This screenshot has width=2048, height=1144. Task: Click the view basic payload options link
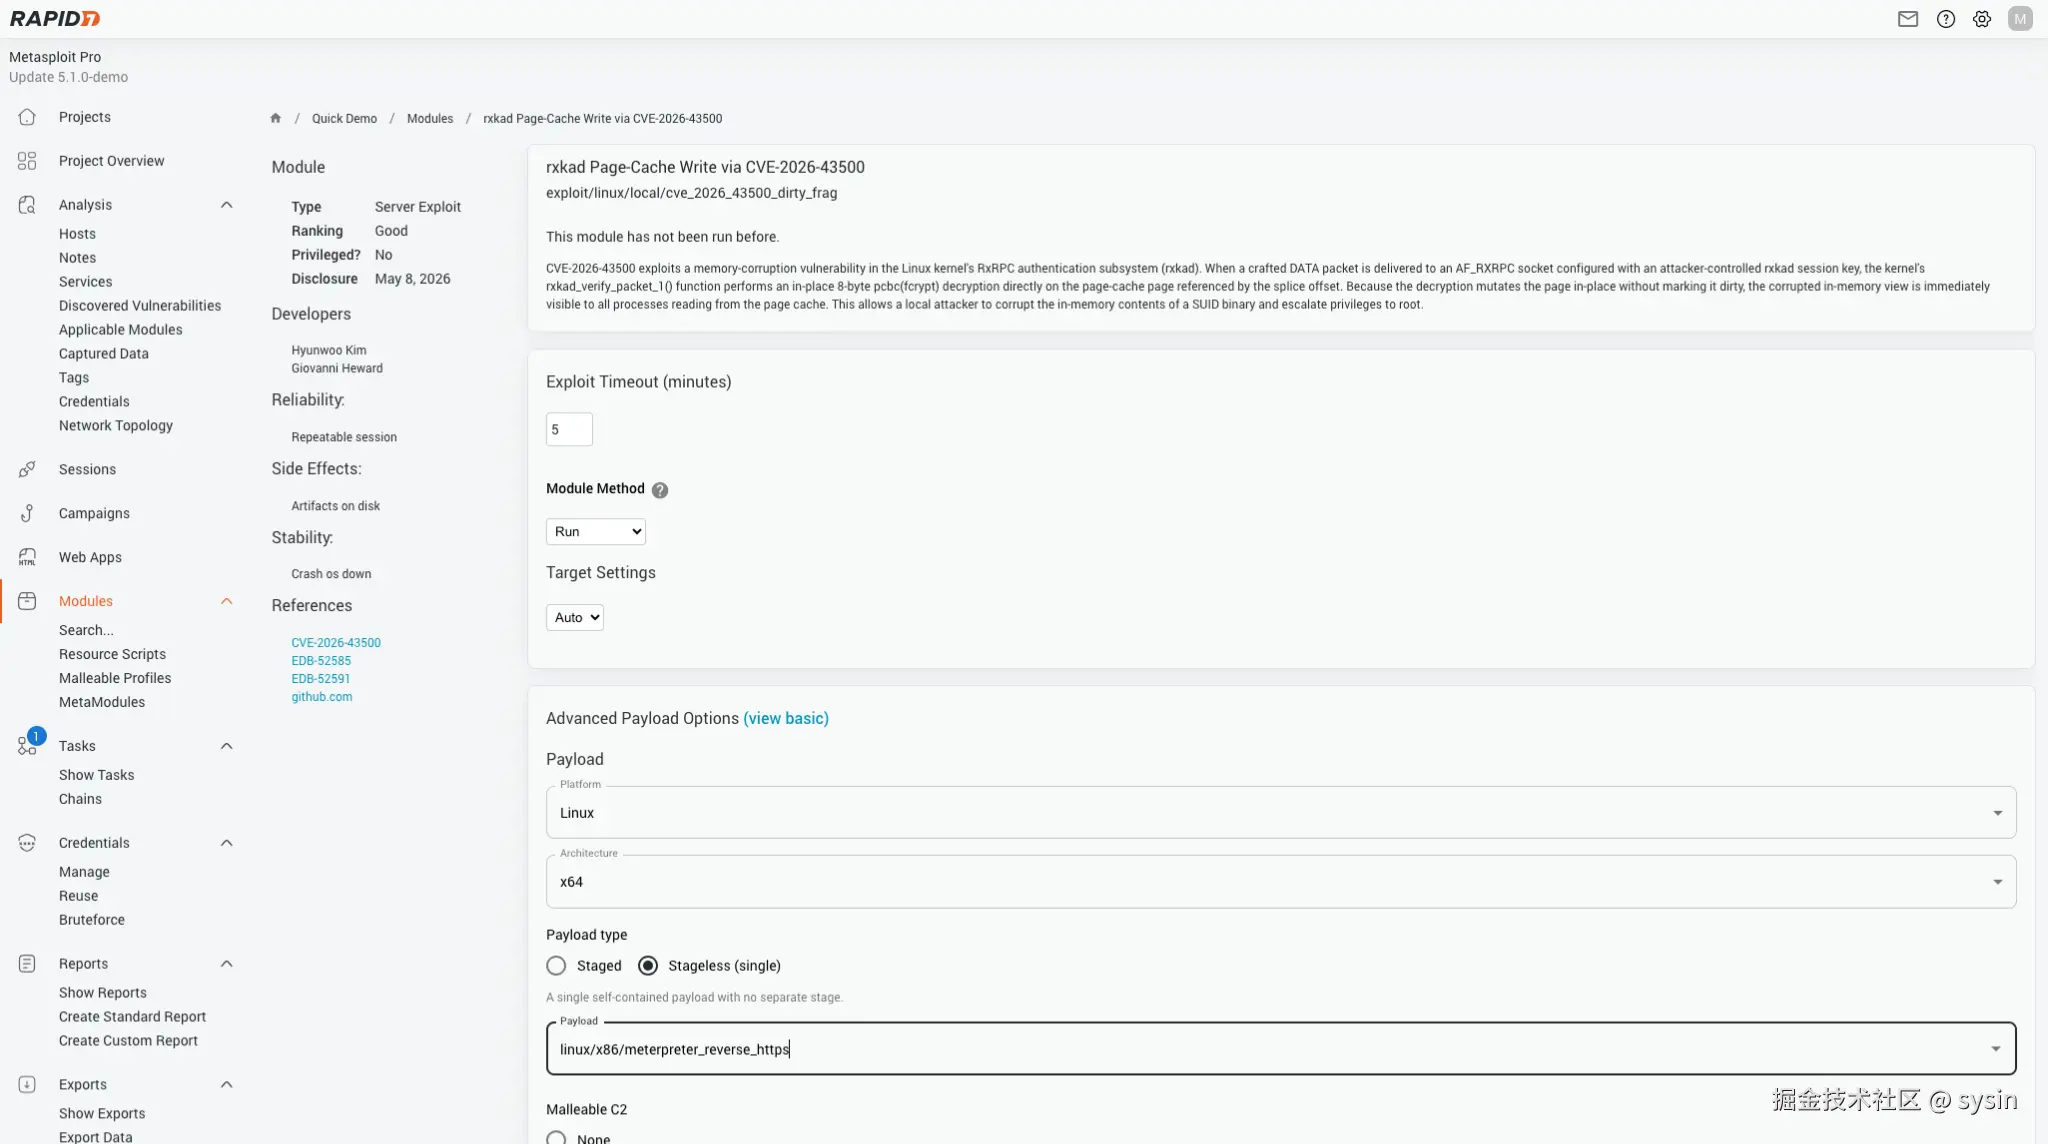786,719
